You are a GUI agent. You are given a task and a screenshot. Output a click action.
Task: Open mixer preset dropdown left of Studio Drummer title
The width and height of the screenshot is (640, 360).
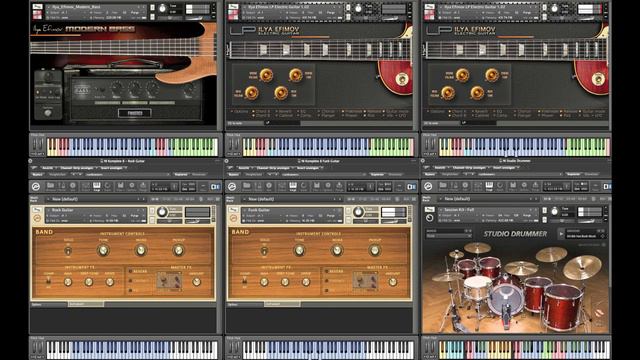point(449,236)
